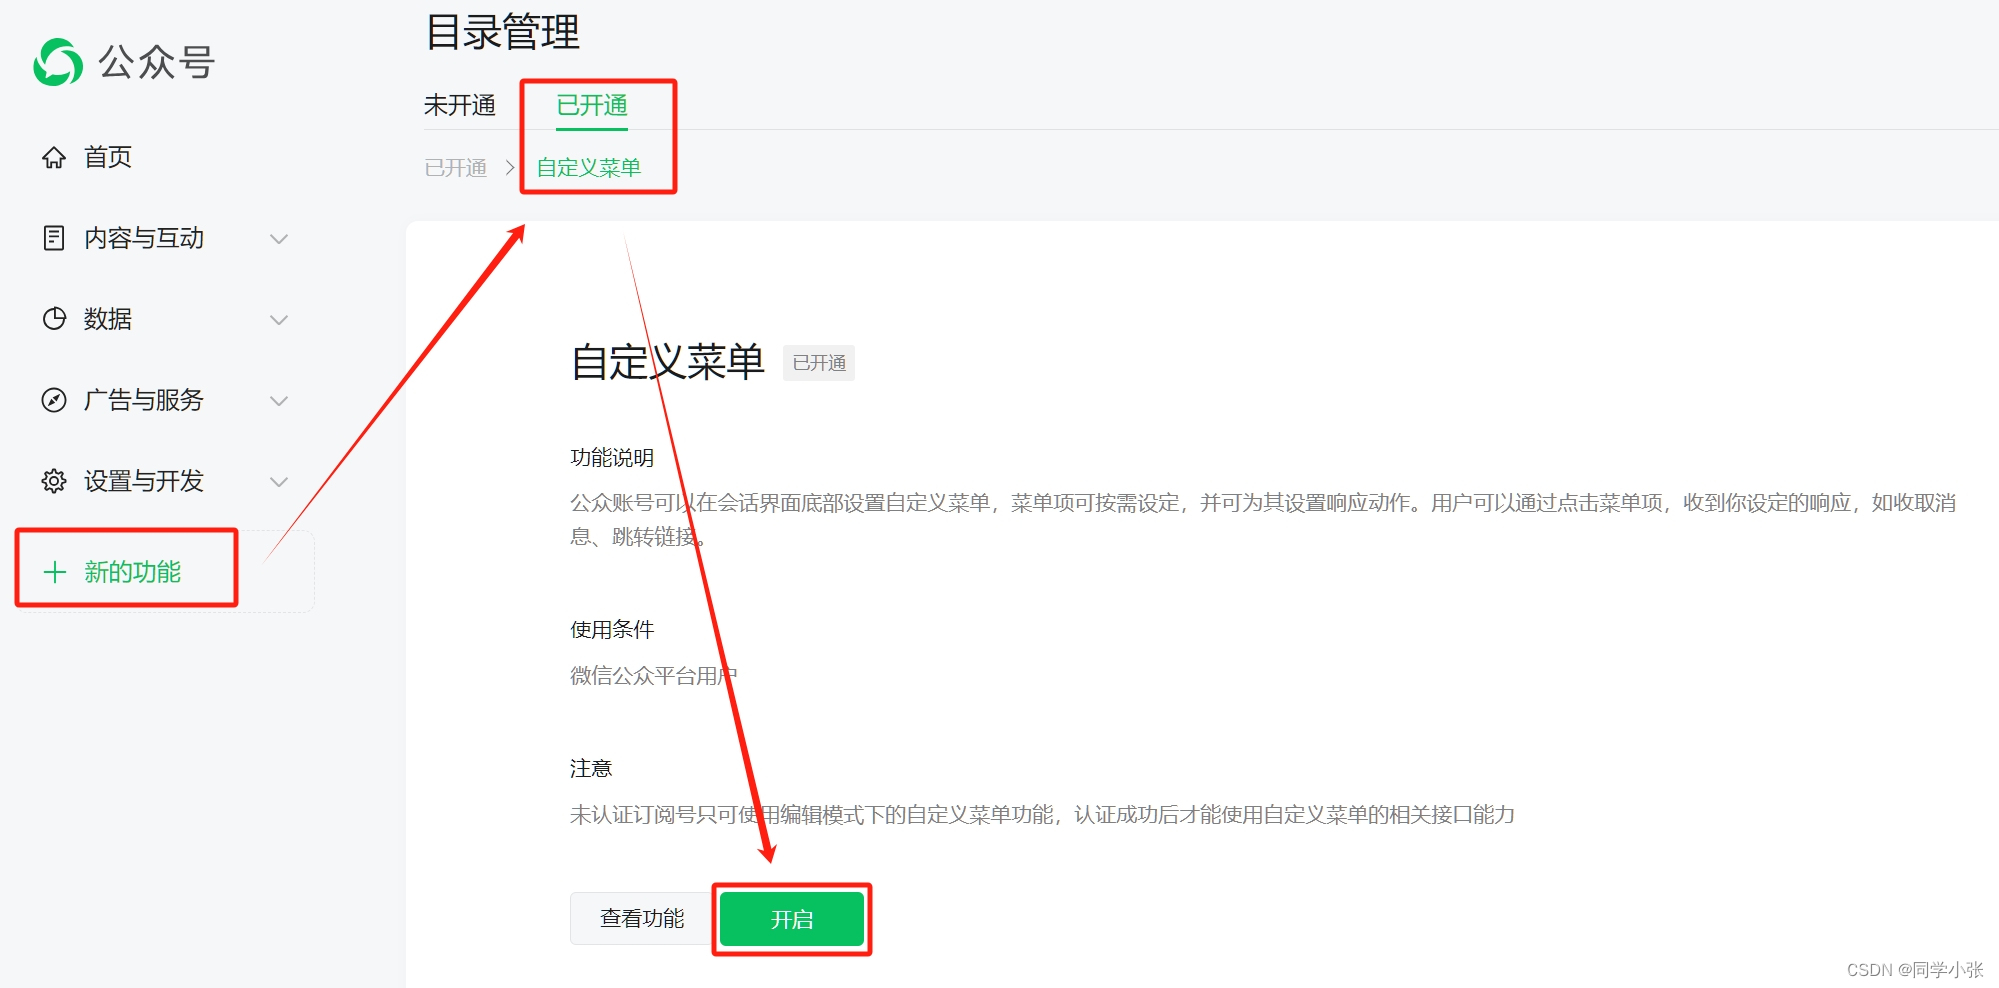This screenshot has width=1999, height=988.
Task: Click the 已开通 badge next to 自定义菜单
Action: [818, 363]
